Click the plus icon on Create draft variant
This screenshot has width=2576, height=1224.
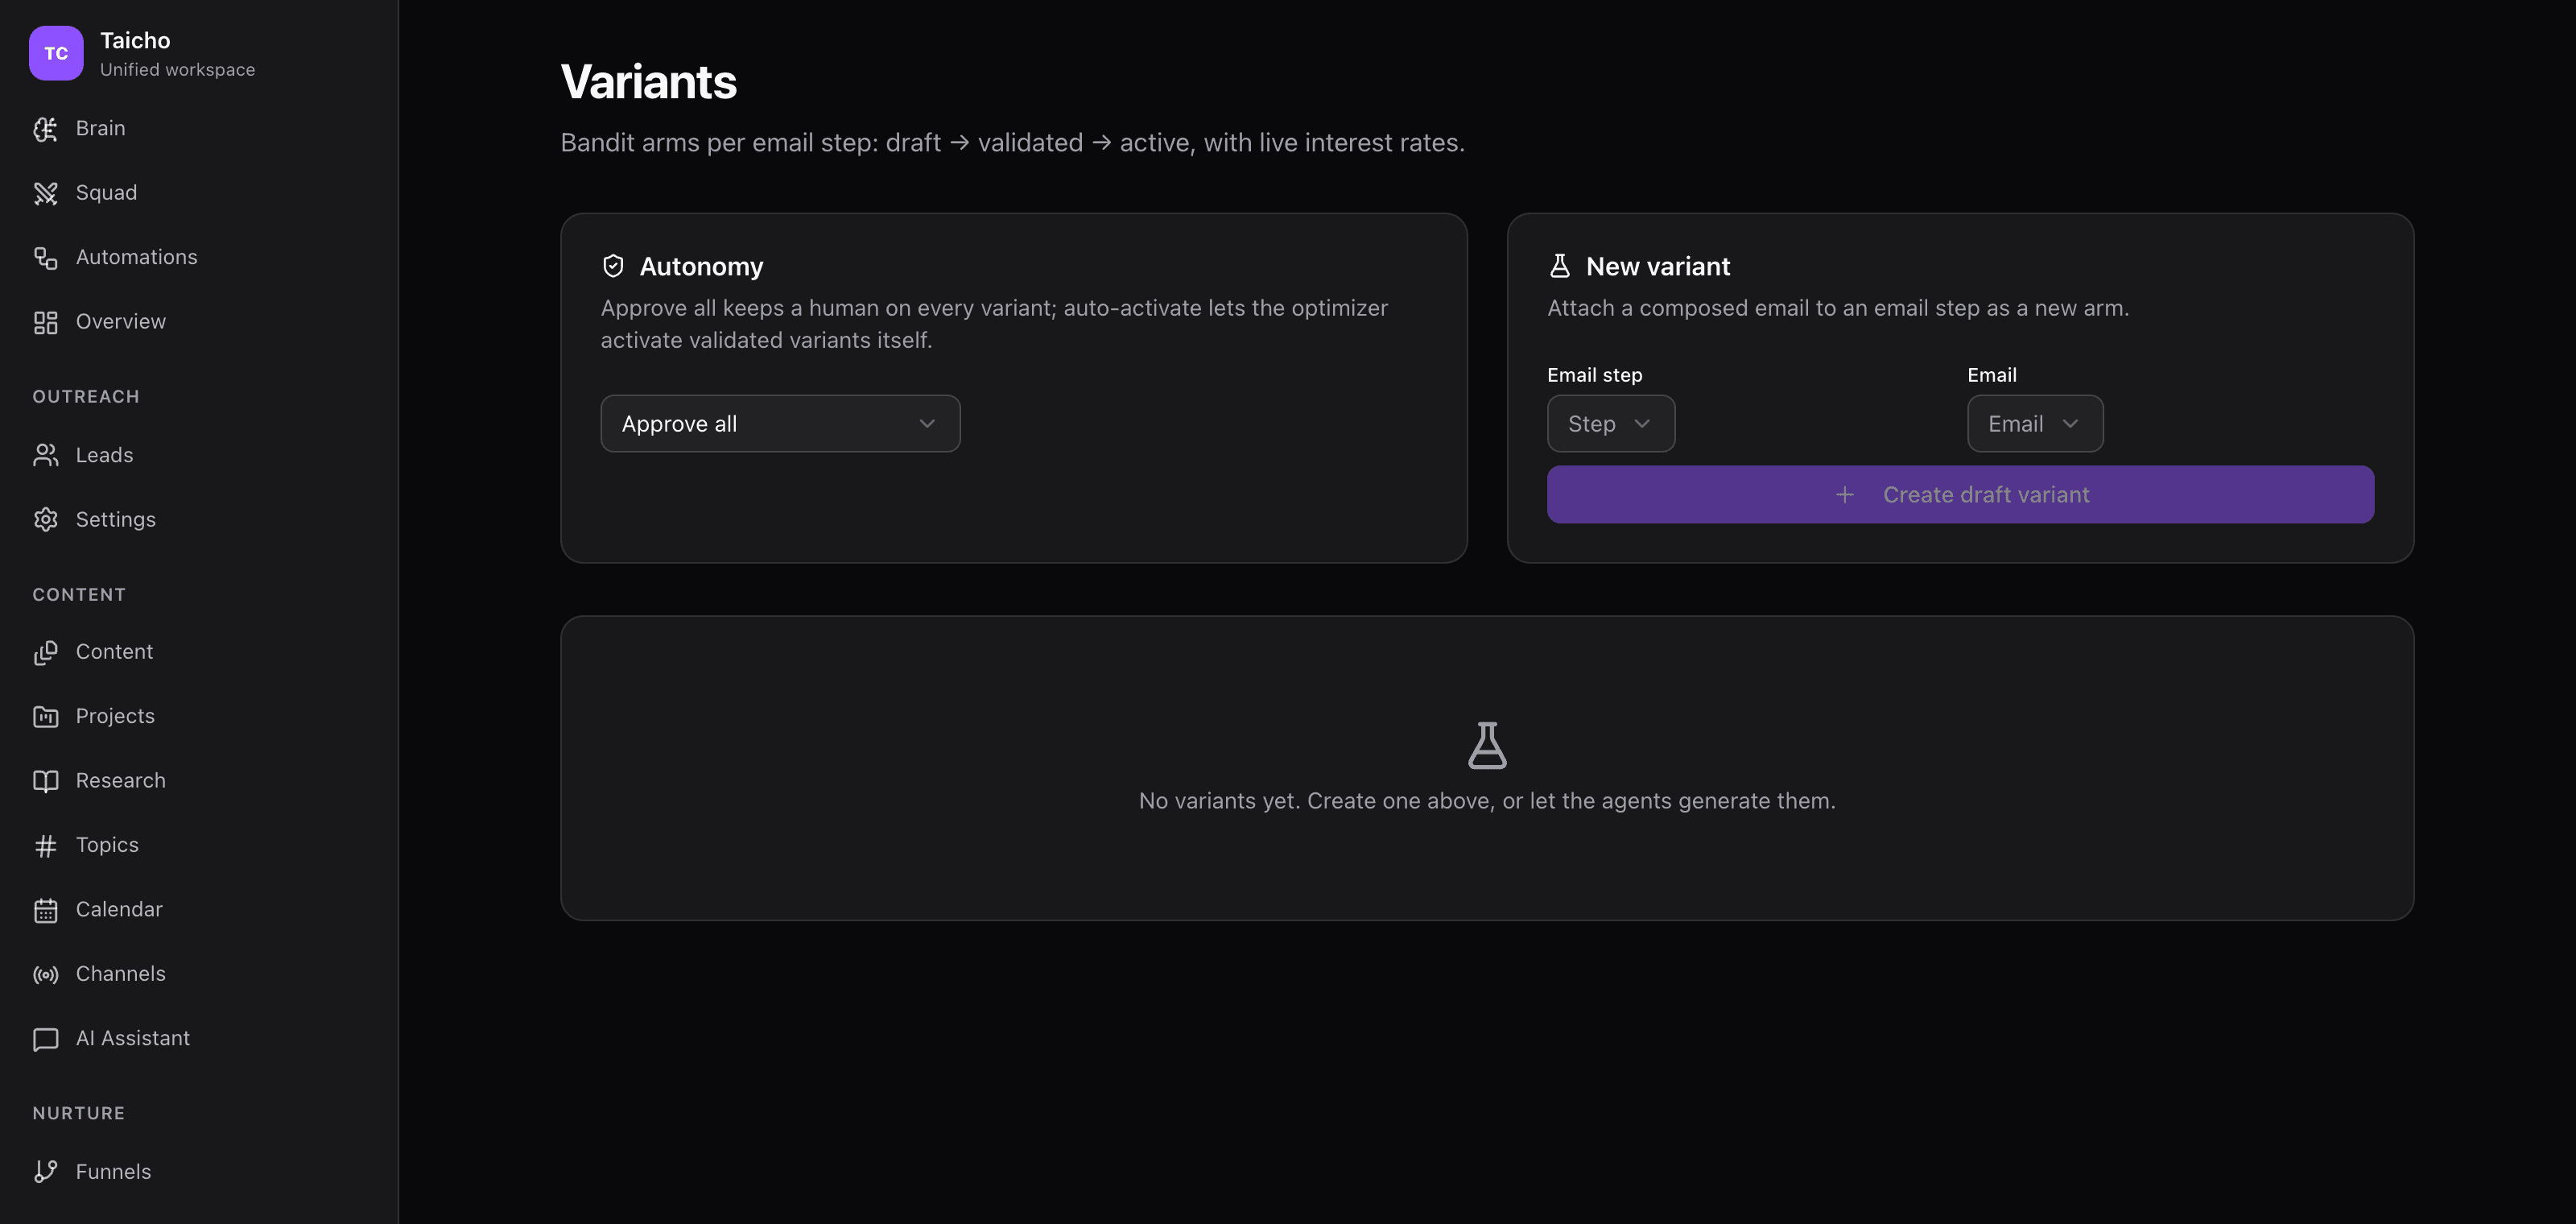[1844, 495]
